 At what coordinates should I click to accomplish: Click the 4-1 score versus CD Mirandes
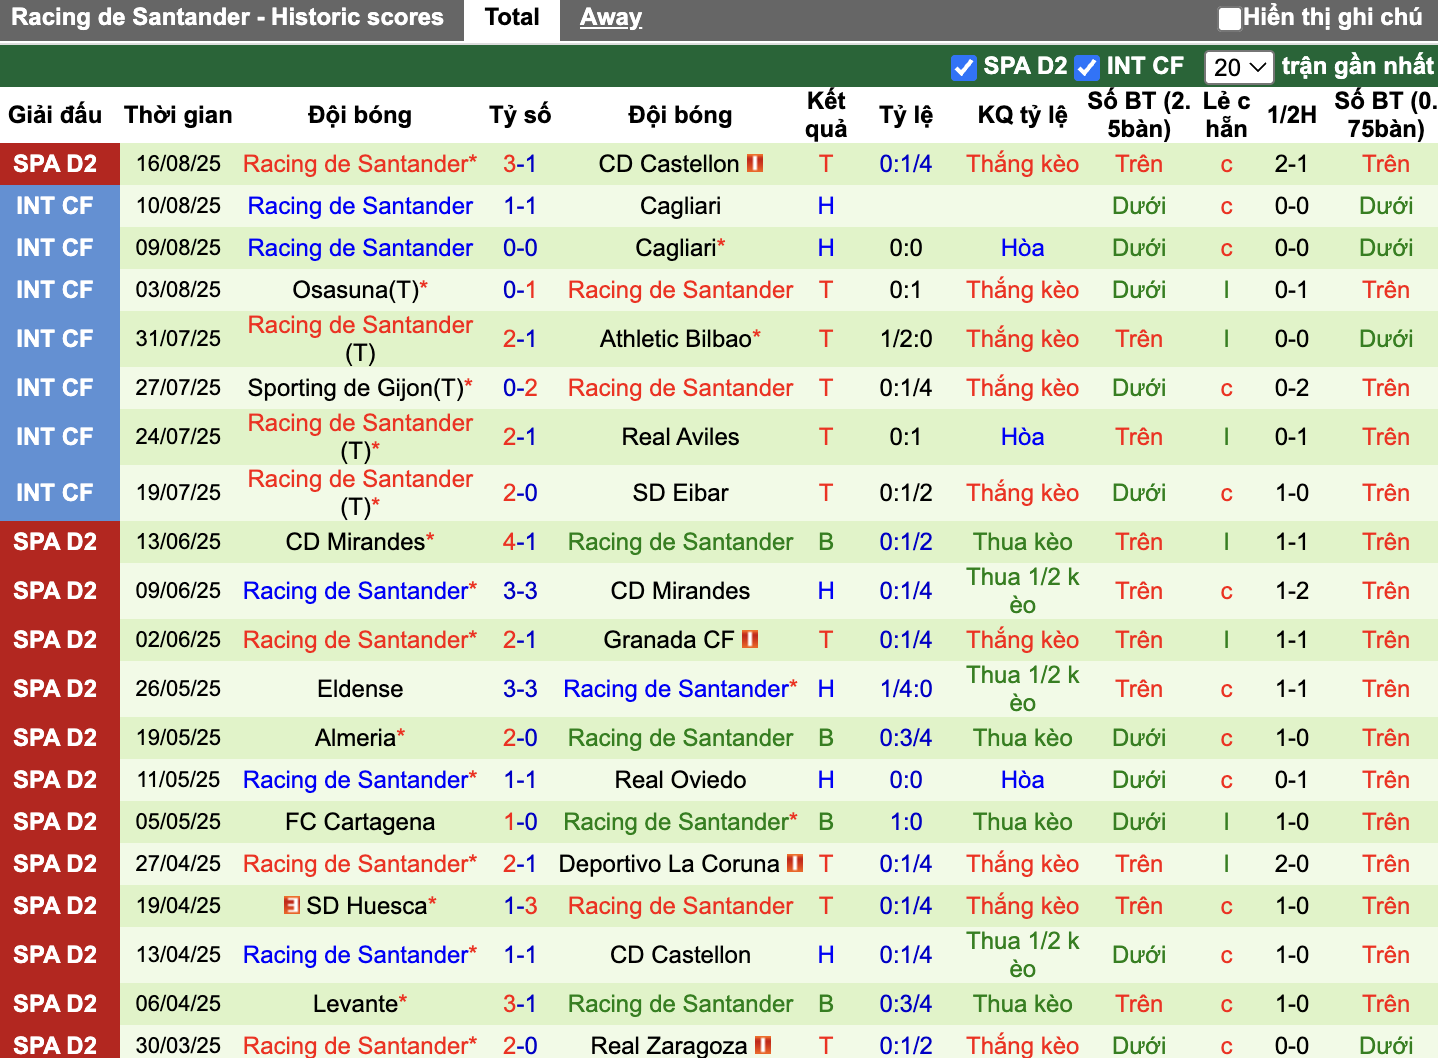point(520,542)
